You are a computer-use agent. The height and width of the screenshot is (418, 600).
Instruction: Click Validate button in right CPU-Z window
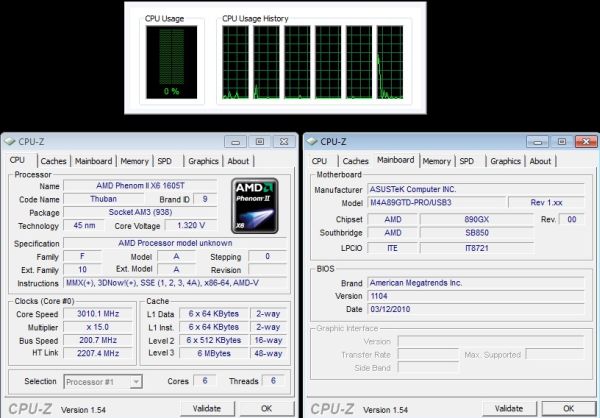click(x=509, y=408)
